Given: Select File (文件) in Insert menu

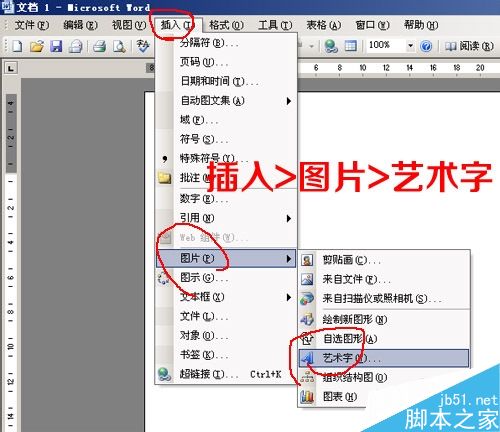Looking at the screenshot, I should tap(226, 316).
